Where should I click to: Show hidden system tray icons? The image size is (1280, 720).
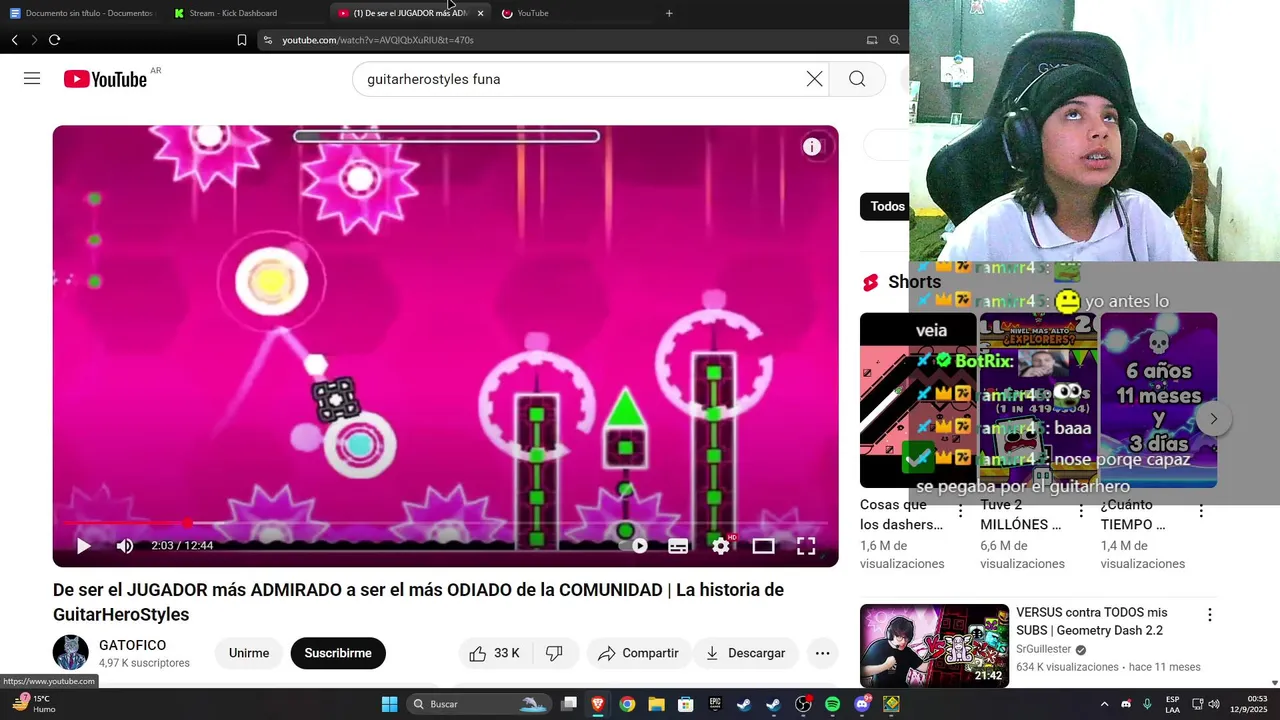[1104, 704]
